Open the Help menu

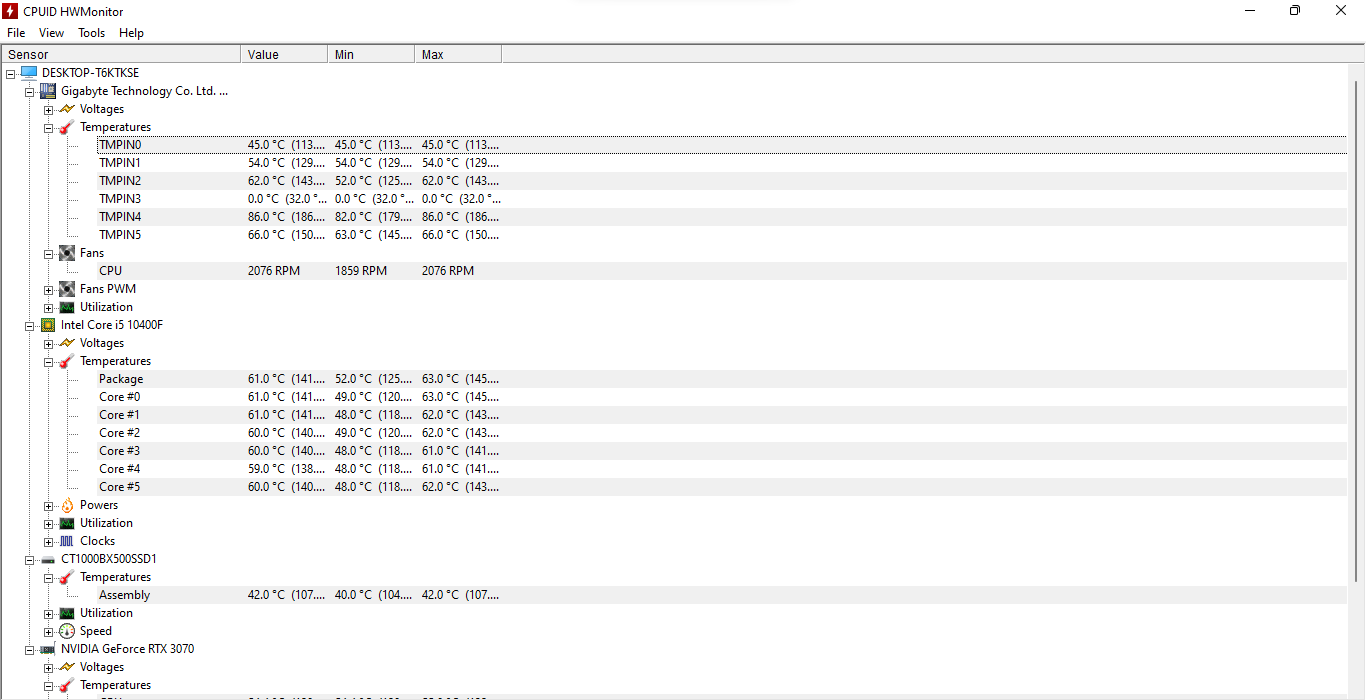pyautogui.click(x=132, y=33)
